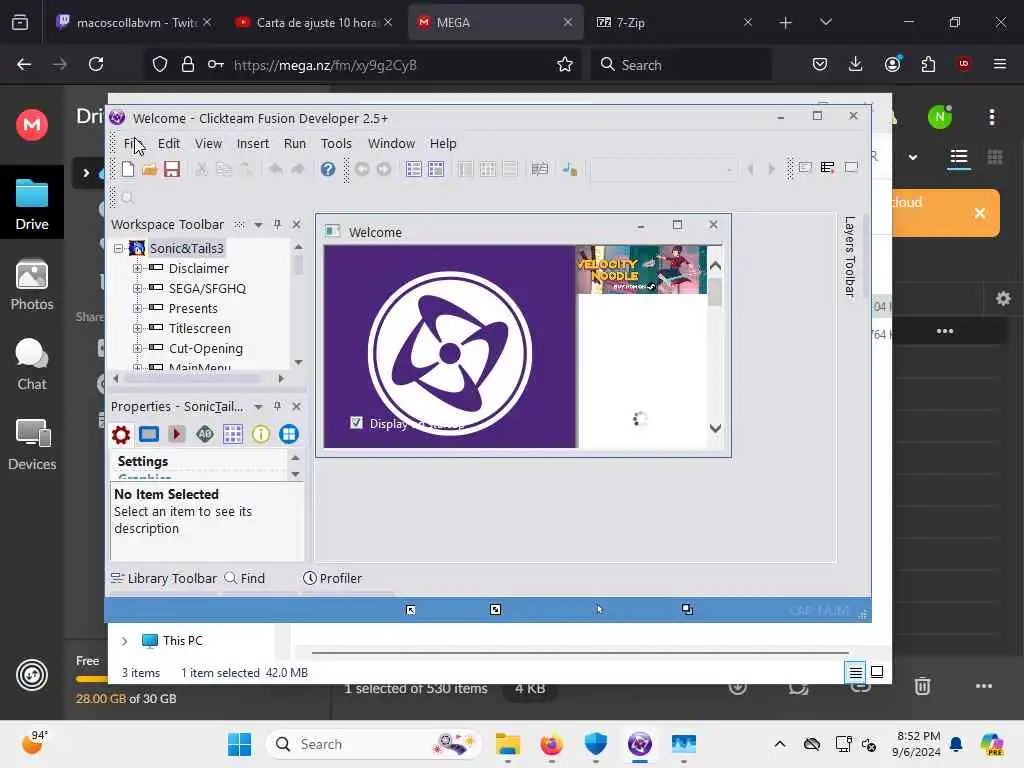
Task: Open the View menu
Action: [208, 144]
